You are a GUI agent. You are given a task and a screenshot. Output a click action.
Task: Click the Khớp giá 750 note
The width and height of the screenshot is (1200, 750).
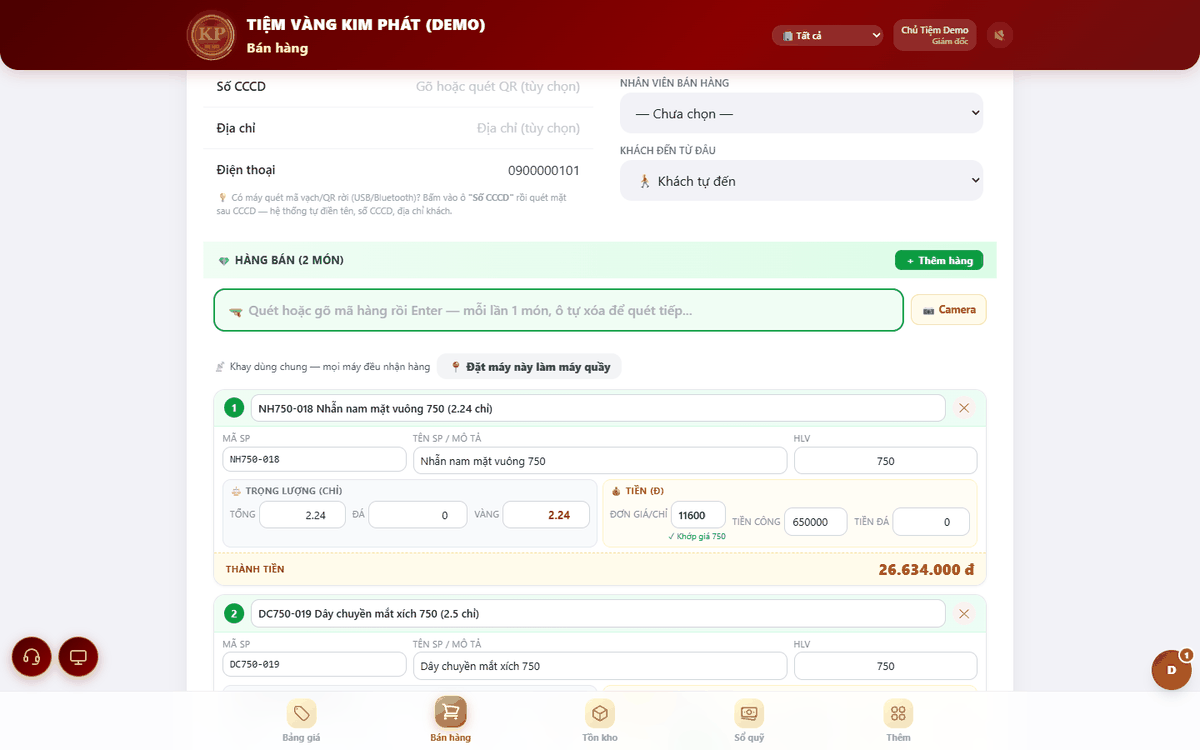tap(697, 537)
